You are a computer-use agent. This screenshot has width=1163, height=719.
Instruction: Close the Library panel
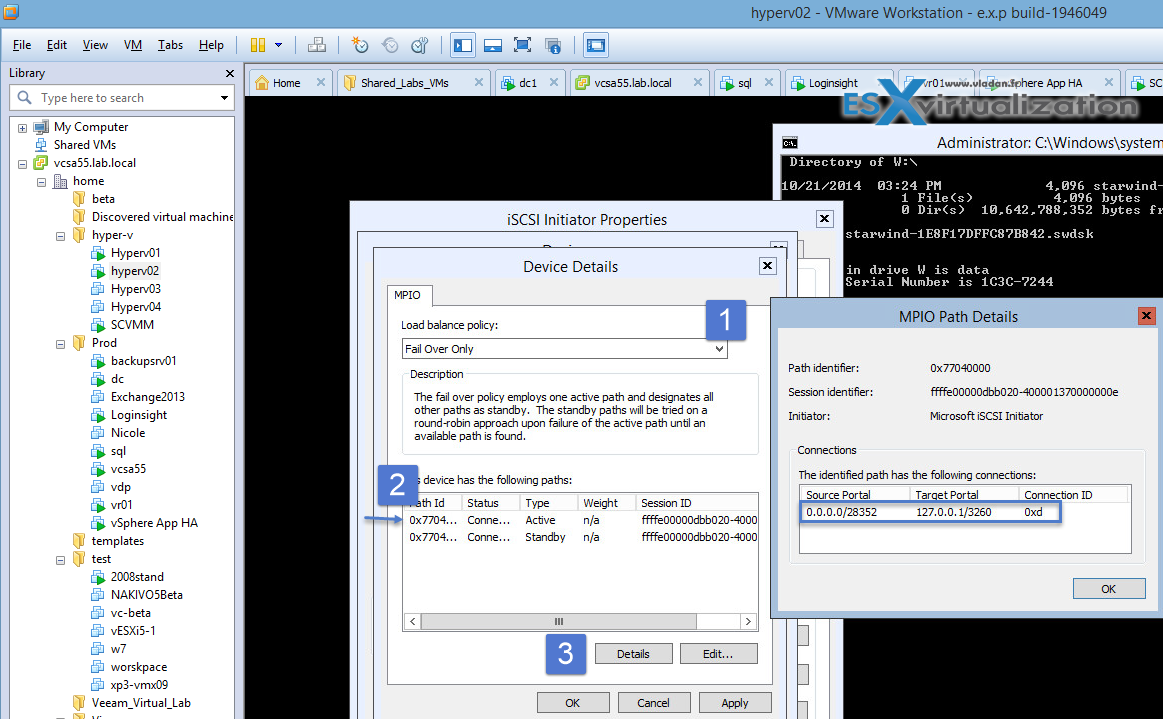[229, 73]
